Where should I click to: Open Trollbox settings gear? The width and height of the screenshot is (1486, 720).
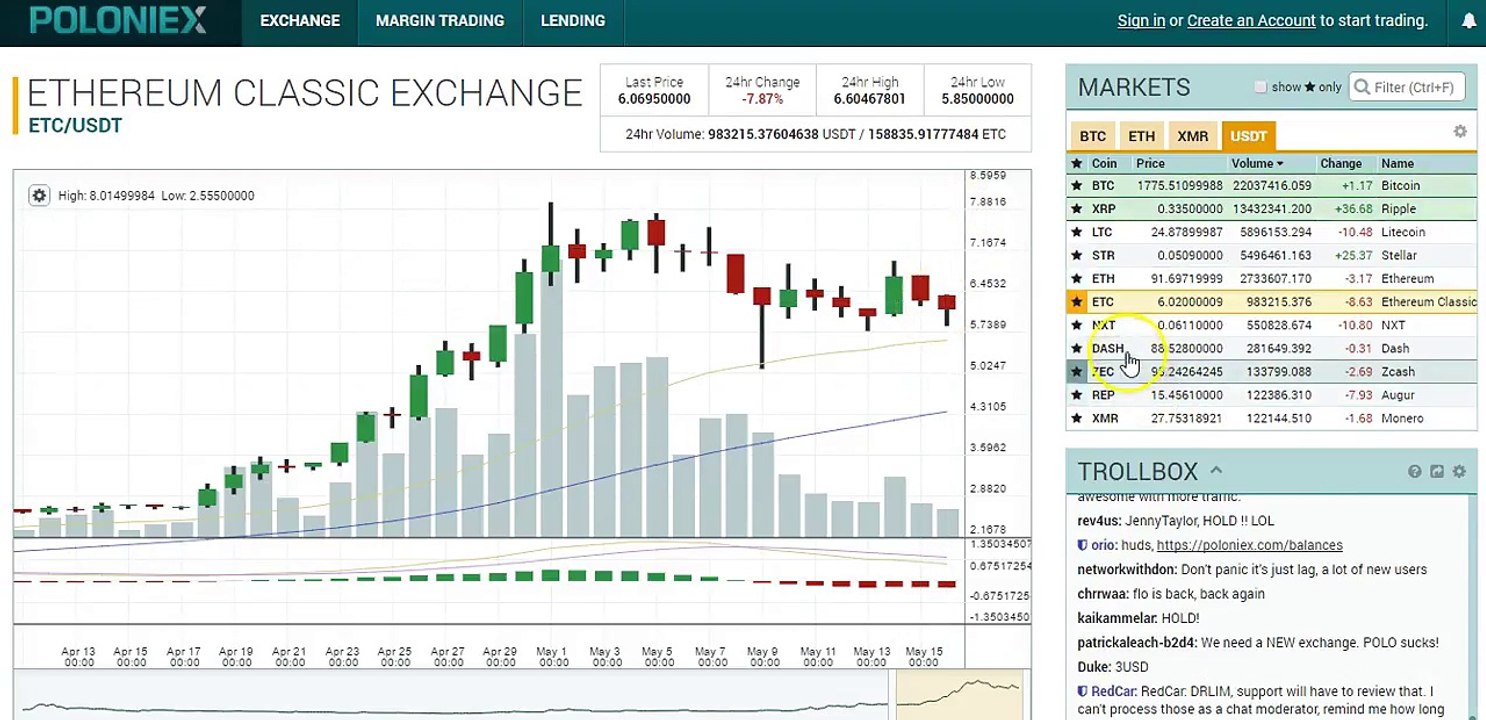click(1459, 472)
